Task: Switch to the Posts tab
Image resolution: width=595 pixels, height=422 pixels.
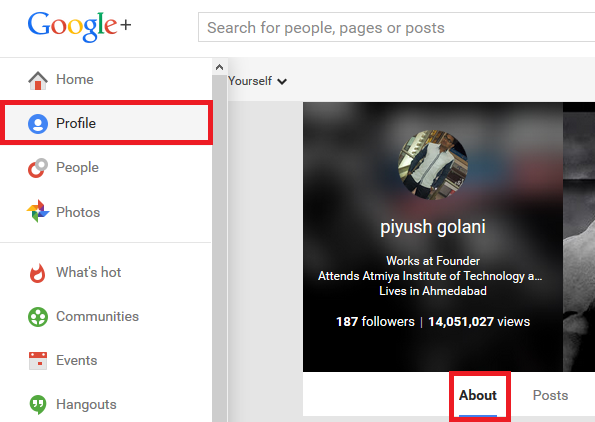Action: pos(550,395)
